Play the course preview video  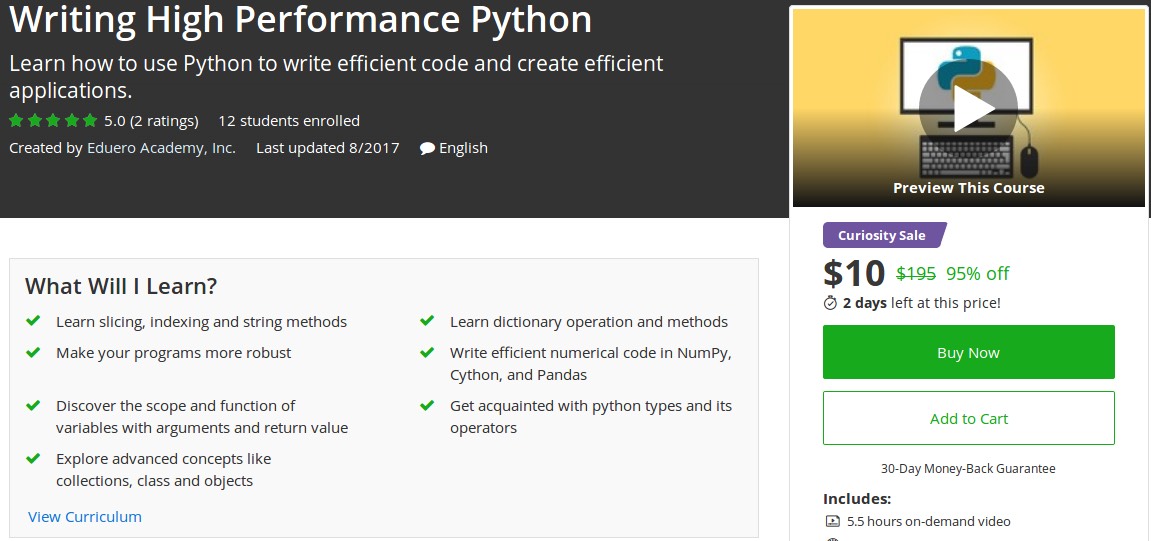click(x=968, y=108)
